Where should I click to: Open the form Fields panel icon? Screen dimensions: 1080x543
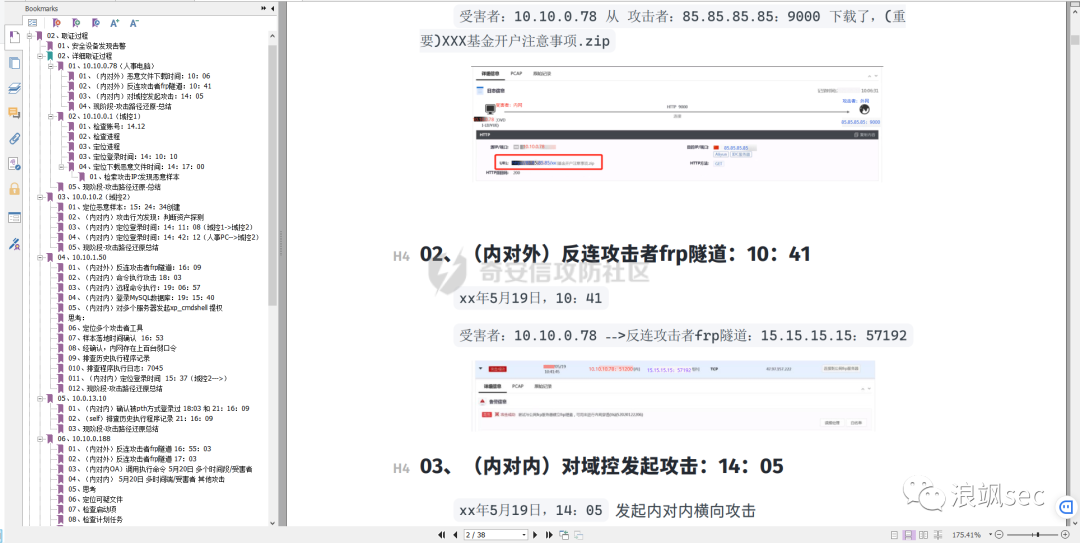pyautogui.click(x=14, y=217)
